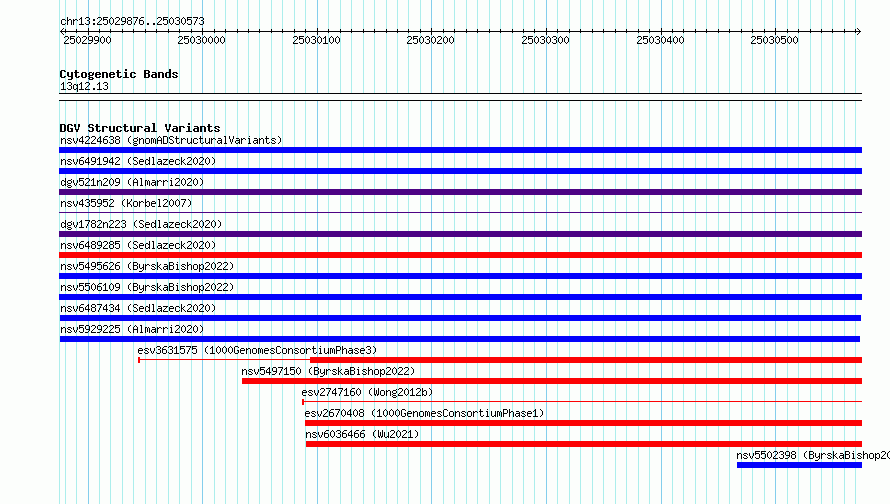Screen dimensions: 890x504
Task: Select the red bar under nsv5497150
Action: (x=552, y=381)
